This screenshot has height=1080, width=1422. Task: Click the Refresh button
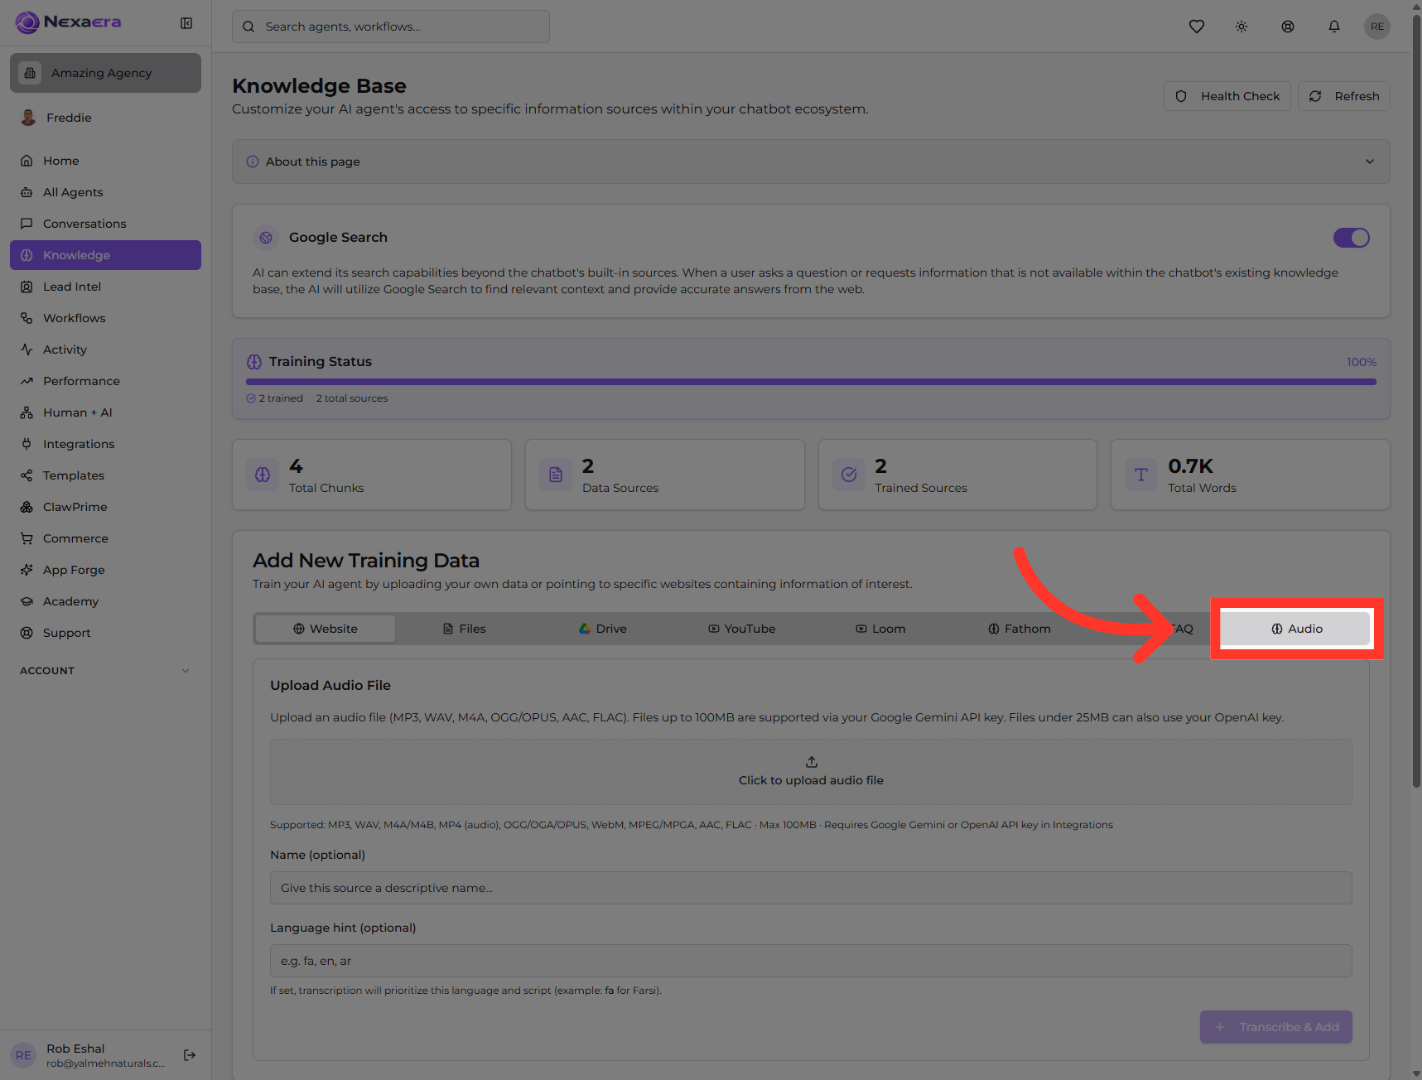[x=1344, y=96]
